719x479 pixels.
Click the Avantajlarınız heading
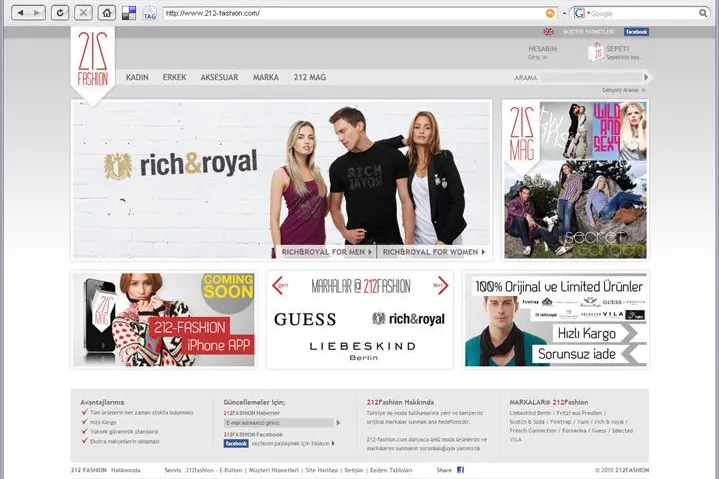click(x=102, y=402)
